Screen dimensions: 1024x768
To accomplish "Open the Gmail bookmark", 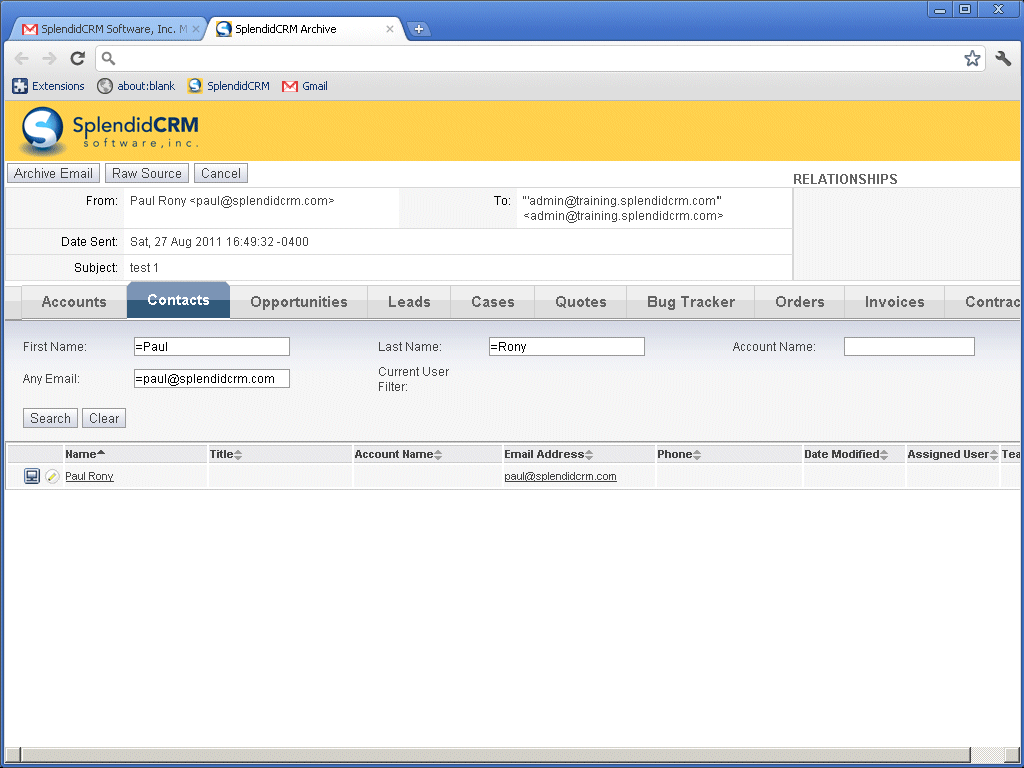I will (305, 86).
